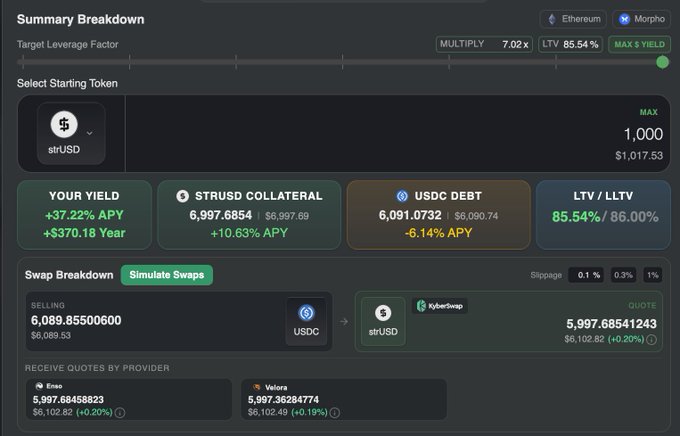Click the Morpho logo icon
Screen dimensions: 680x436
pyautogui.click(x=624, y=19)
